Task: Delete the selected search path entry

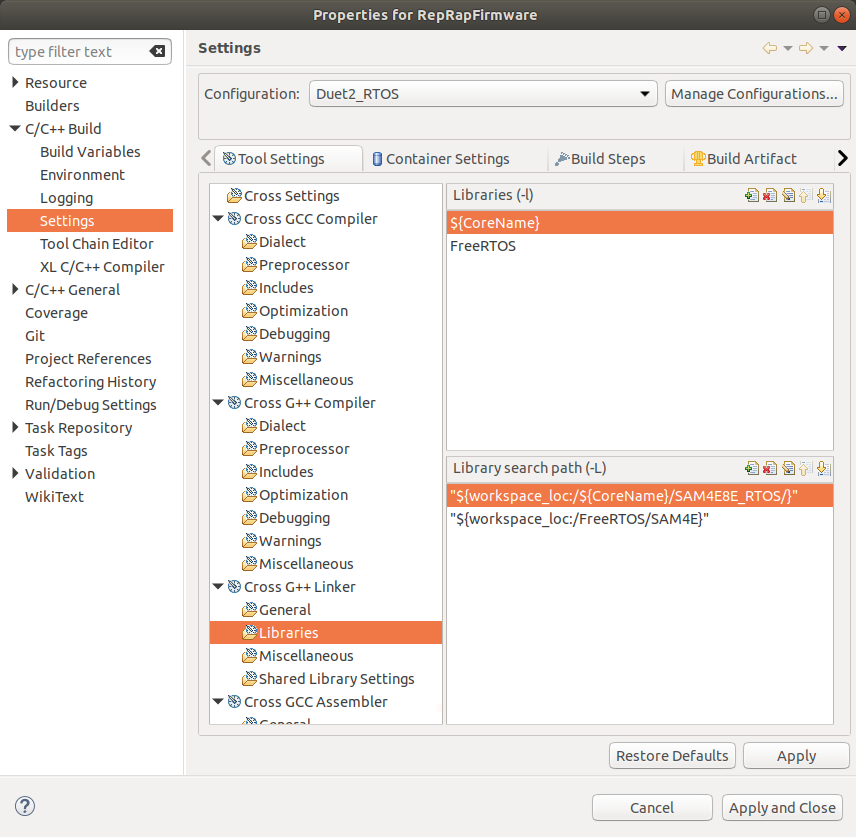Action: [x=770, y=467]
